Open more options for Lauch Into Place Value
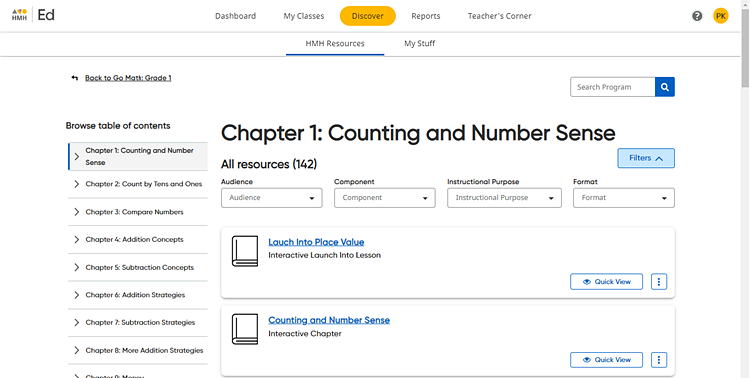 (659, 282)
